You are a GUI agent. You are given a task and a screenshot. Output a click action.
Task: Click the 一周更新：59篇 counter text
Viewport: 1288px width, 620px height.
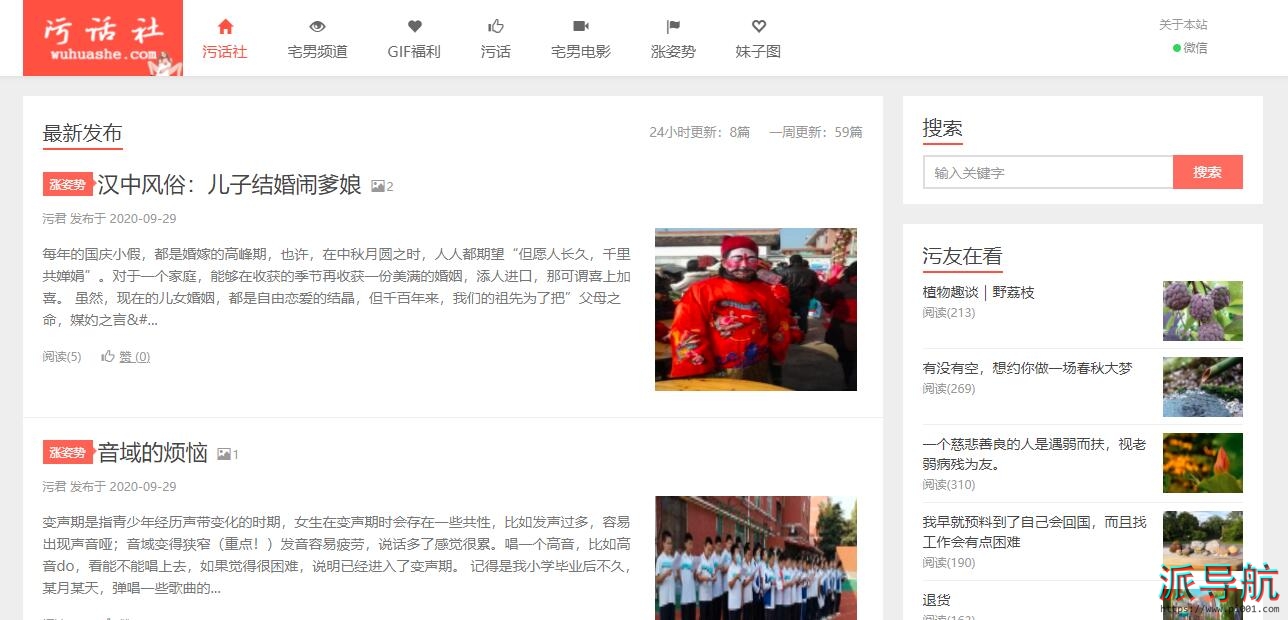tap(816, 132)
